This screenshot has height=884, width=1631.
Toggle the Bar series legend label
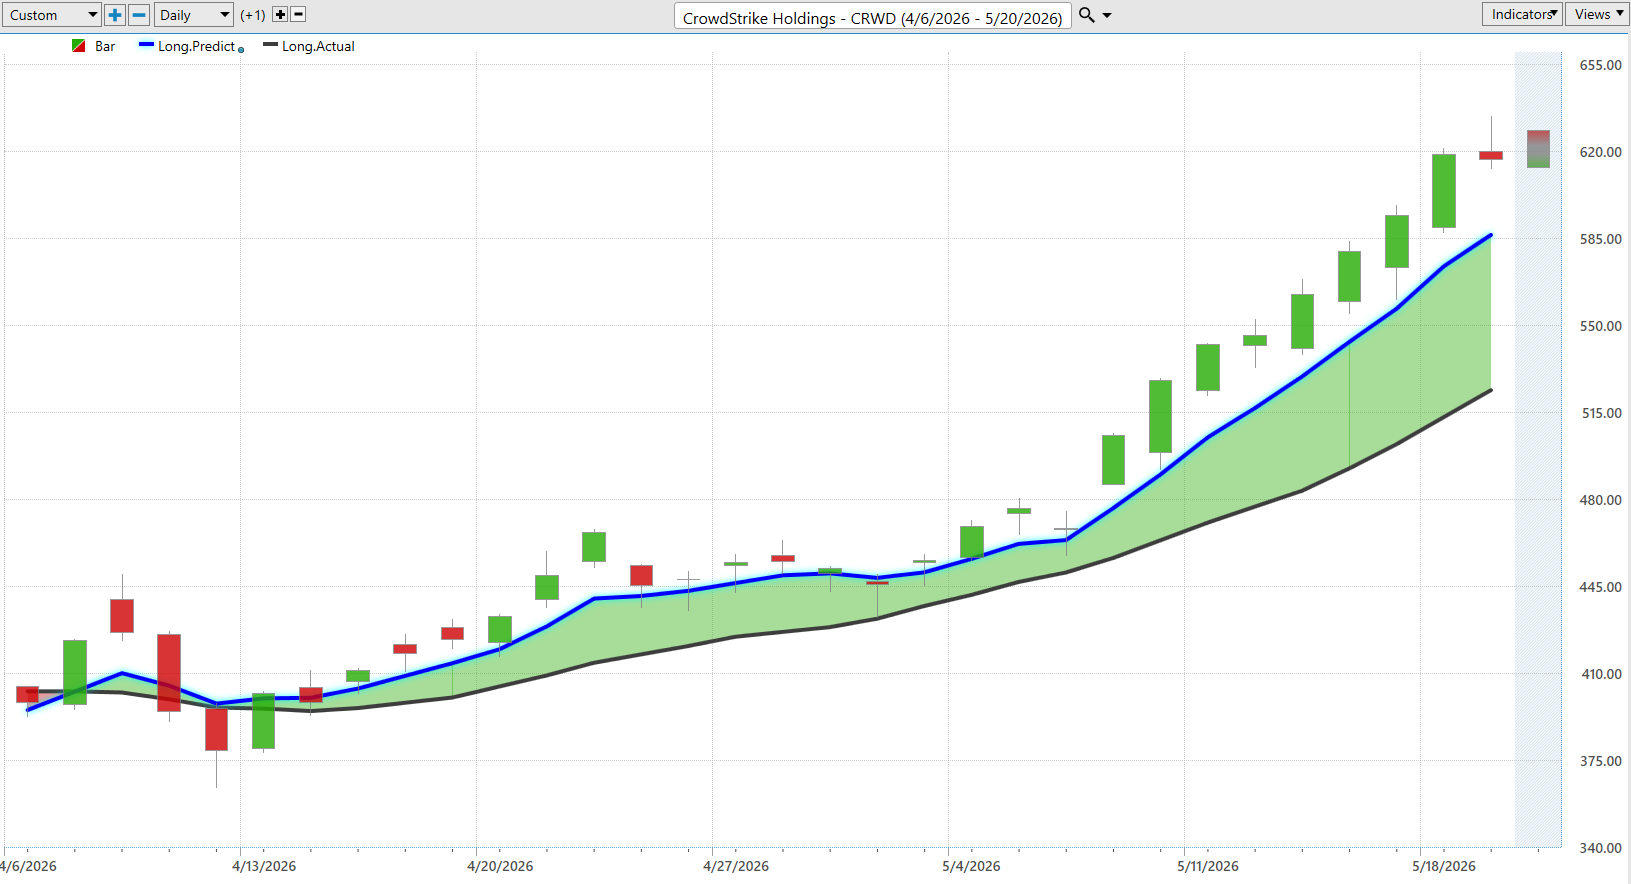(105, 46)
